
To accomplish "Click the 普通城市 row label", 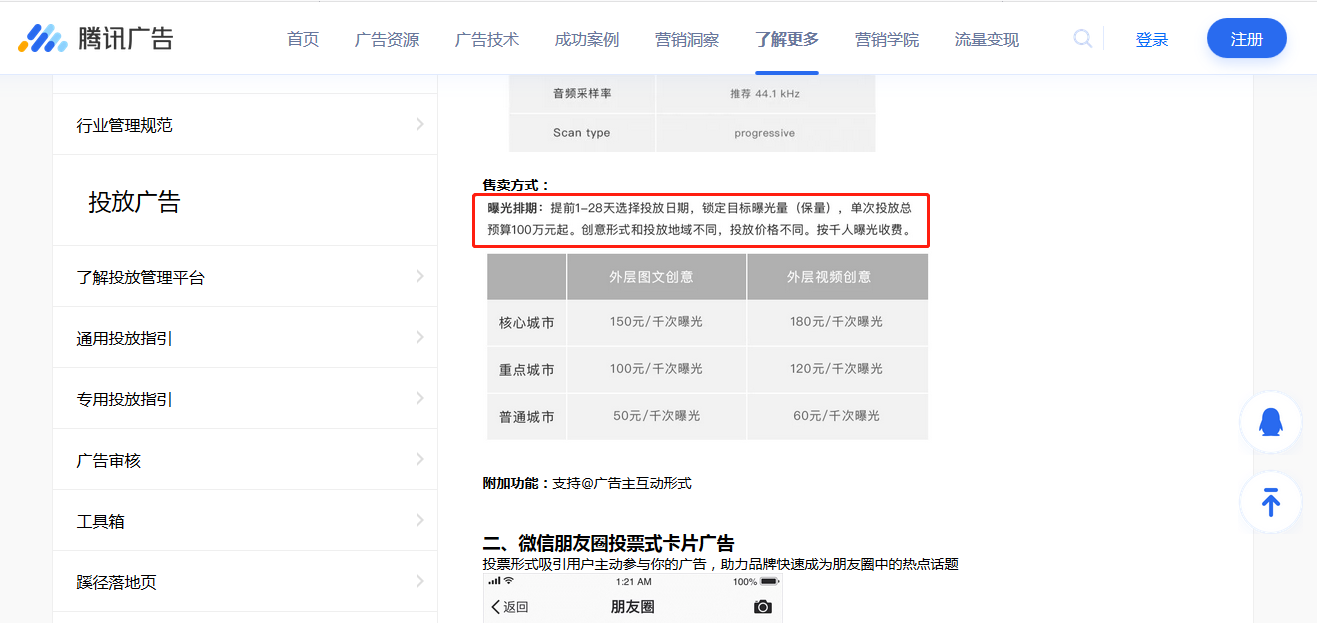I will pyautogui.click(x=527, y=417).
